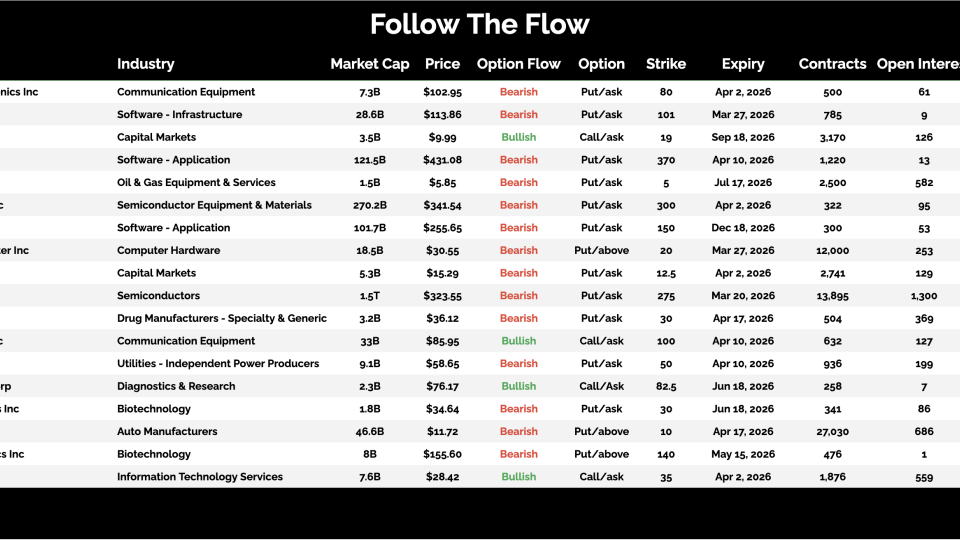960x540 pixels.
Task: Select Bullish flow in Diagnostics & Research row
Action: (519, 387)
